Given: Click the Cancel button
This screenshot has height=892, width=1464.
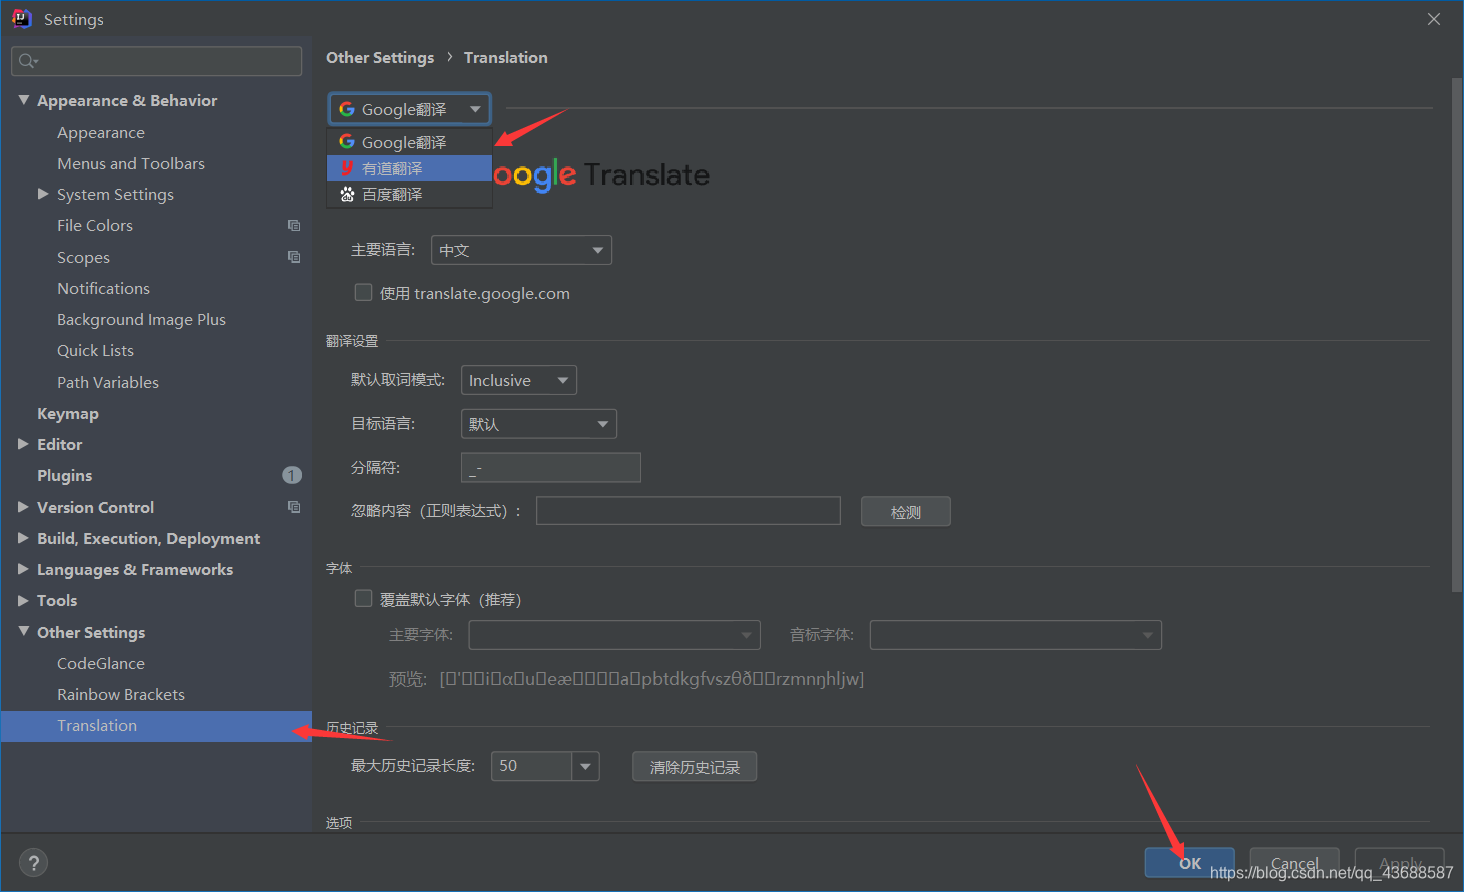Looking at the screenshot, I should [1294, 863].
